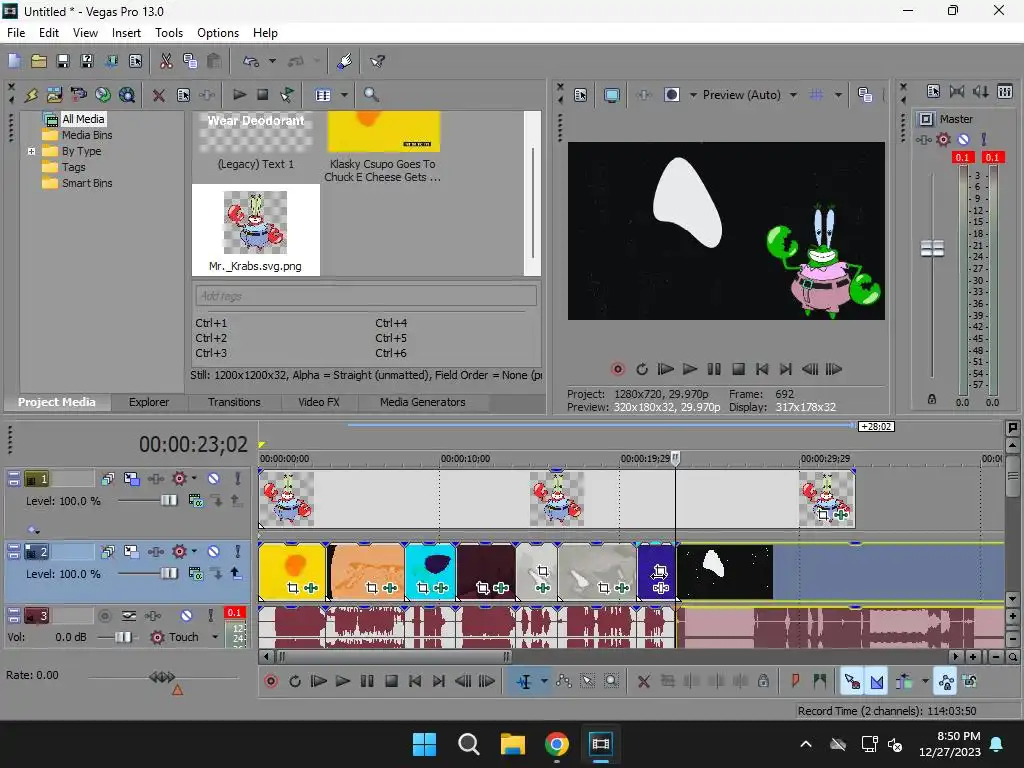This screenshot has width=1024, height=768.
Task: Click the Insert Marker flag icon
Action: click(x=795, y=681)
